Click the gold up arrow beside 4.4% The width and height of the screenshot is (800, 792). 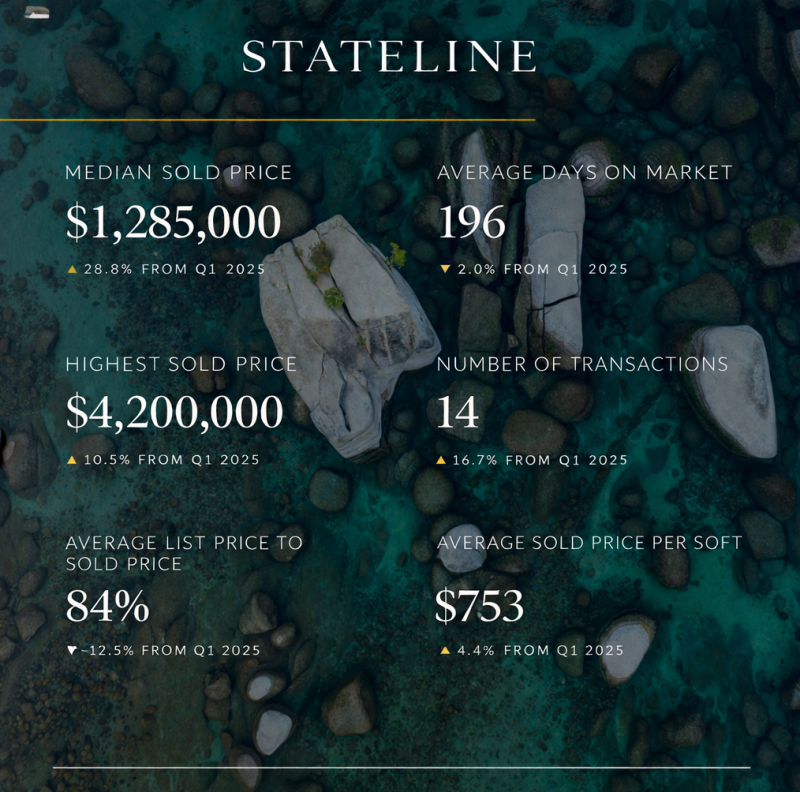(x=444, y=650)
